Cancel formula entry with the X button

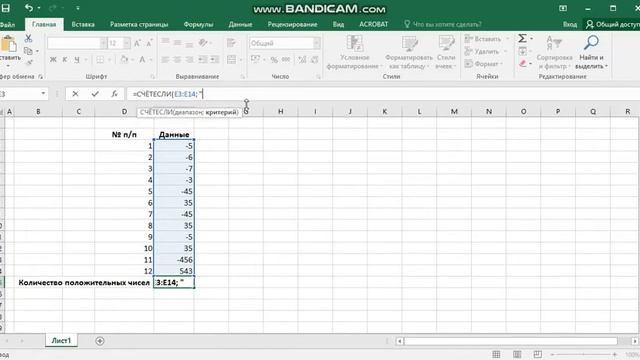(75, 94)
